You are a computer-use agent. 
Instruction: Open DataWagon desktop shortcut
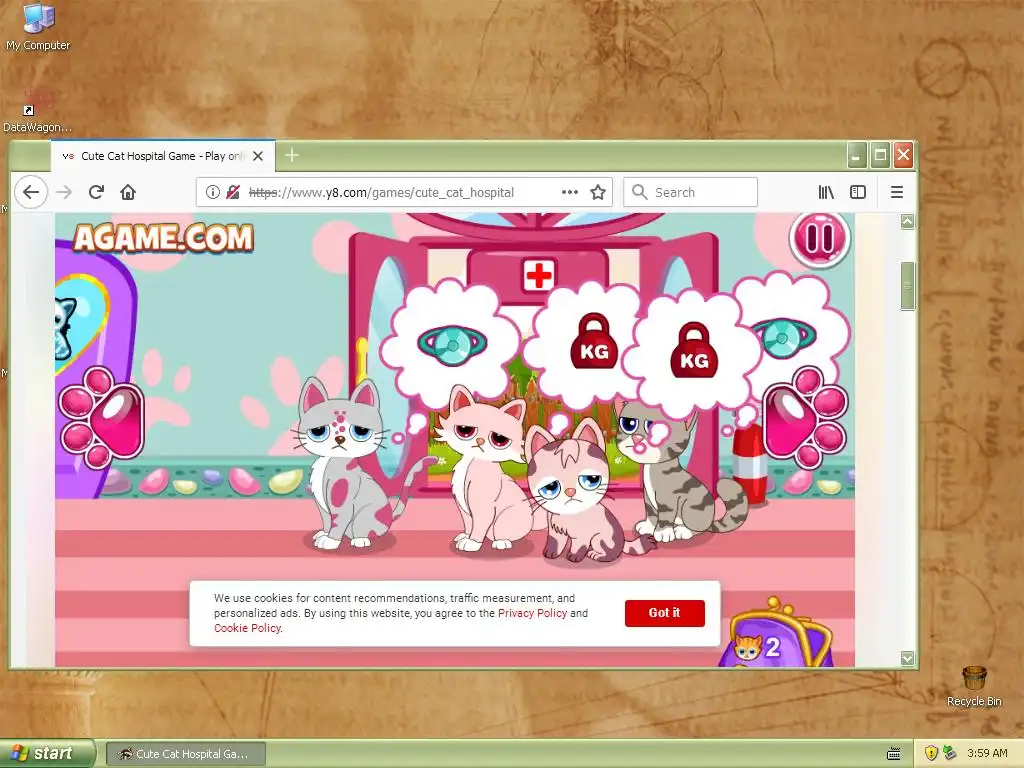click(37, 110)
